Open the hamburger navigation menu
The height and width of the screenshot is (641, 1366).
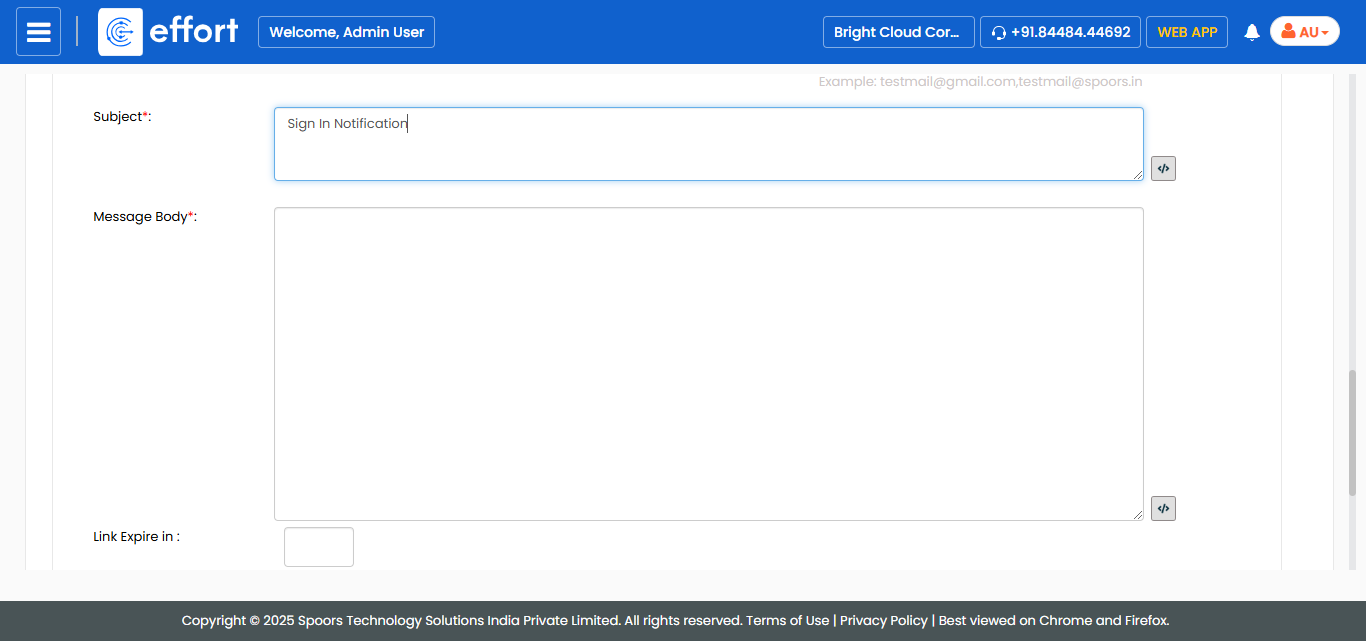coord(38,32)
